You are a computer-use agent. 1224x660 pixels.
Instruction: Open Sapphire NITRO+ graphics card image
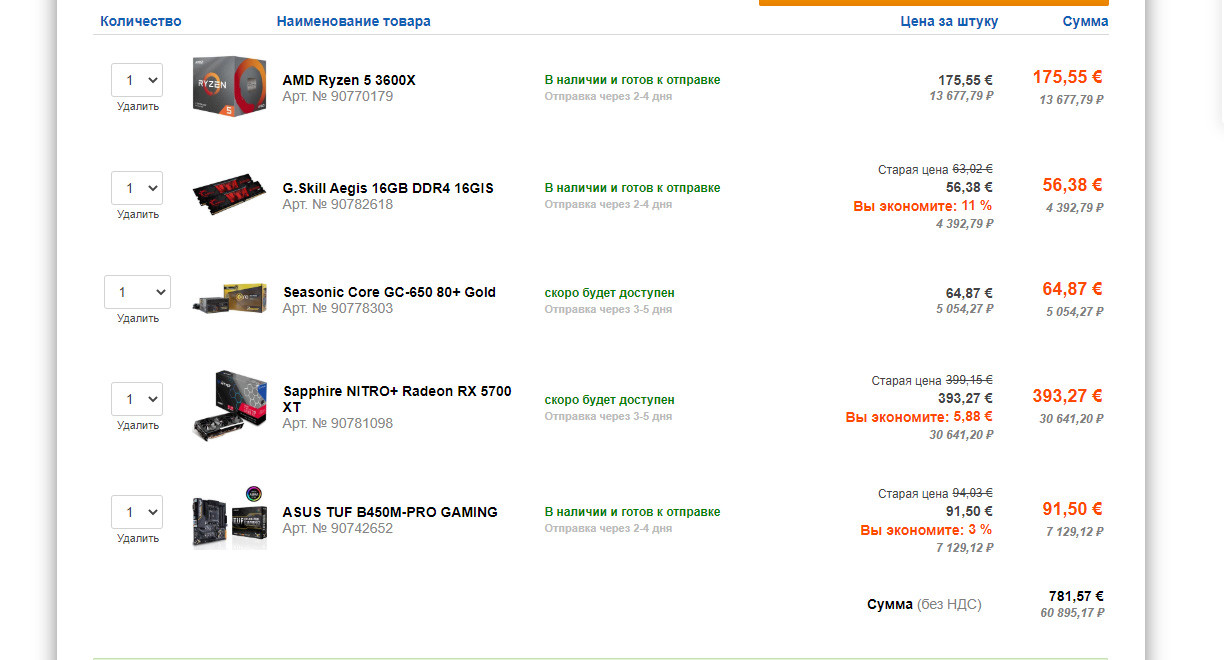pos(230,406)
